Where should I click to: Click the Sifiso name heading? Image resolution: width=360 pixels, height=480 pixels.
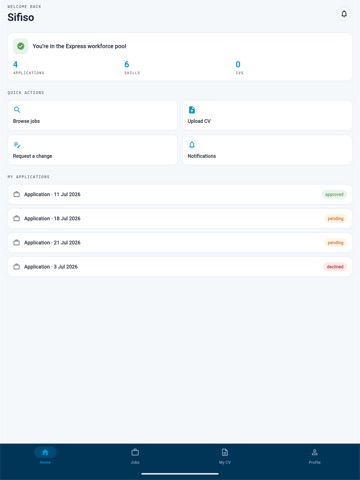point(21,17)
